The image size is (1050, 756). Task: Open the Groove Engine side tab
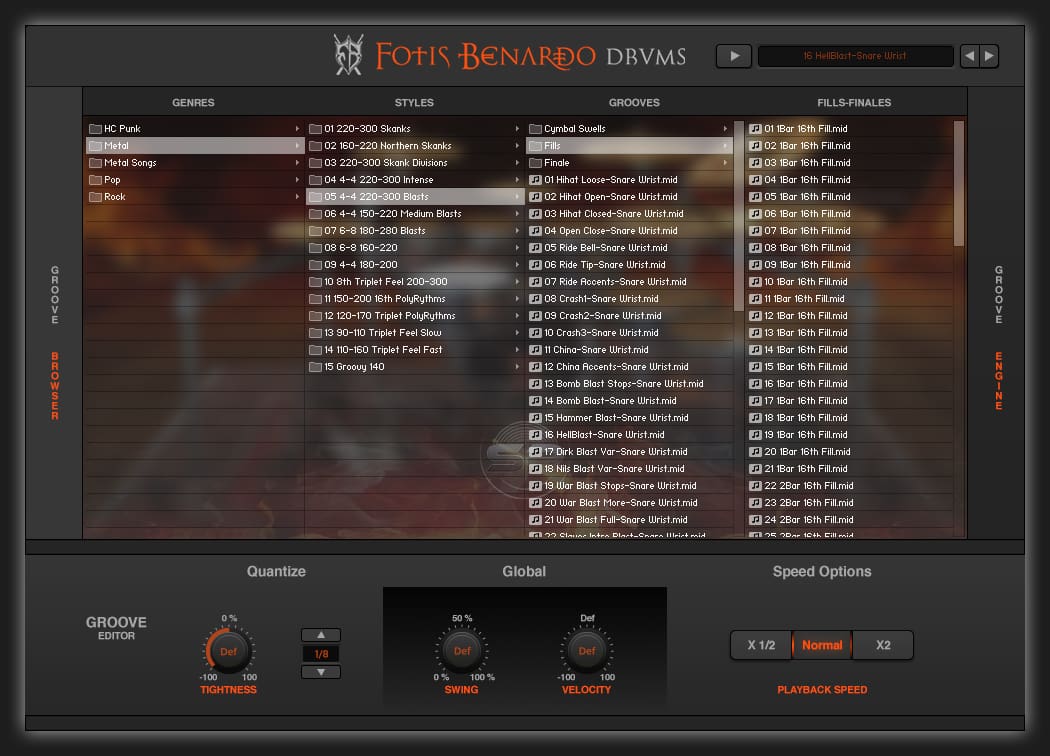pos(998,337)
